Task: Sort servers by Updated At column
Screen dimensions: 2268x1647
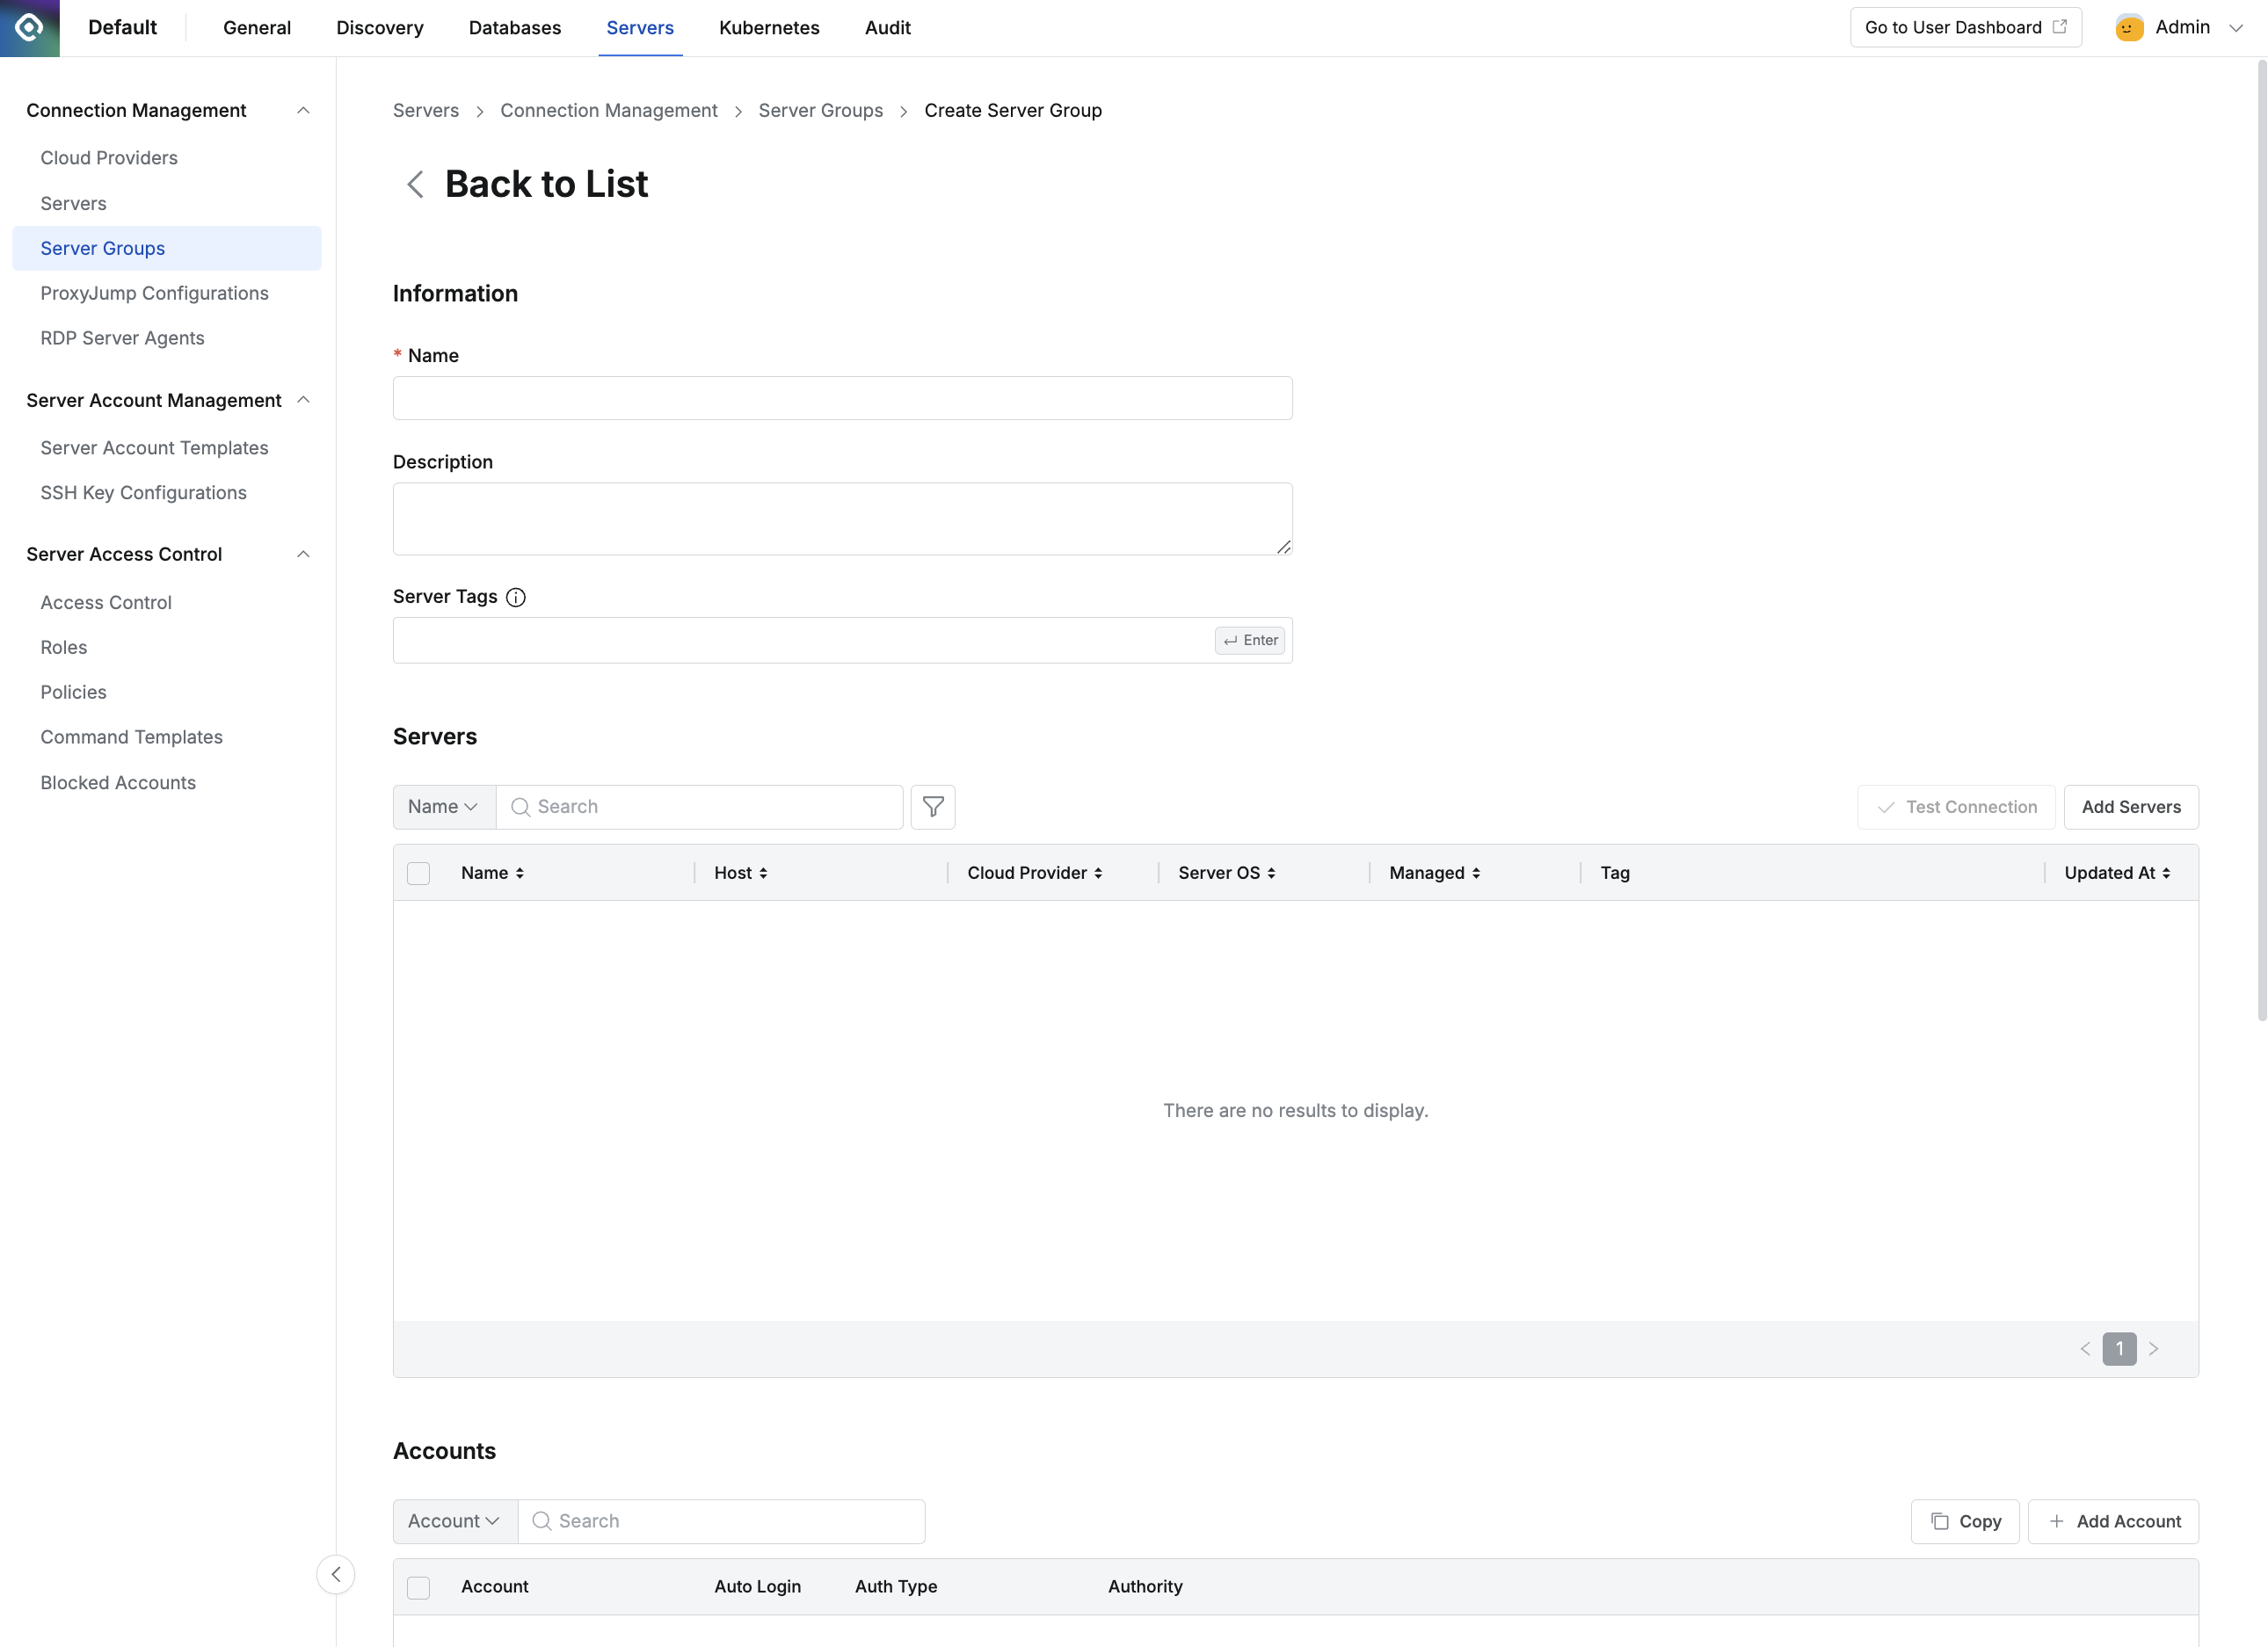Action: (x=2117, y=873)
